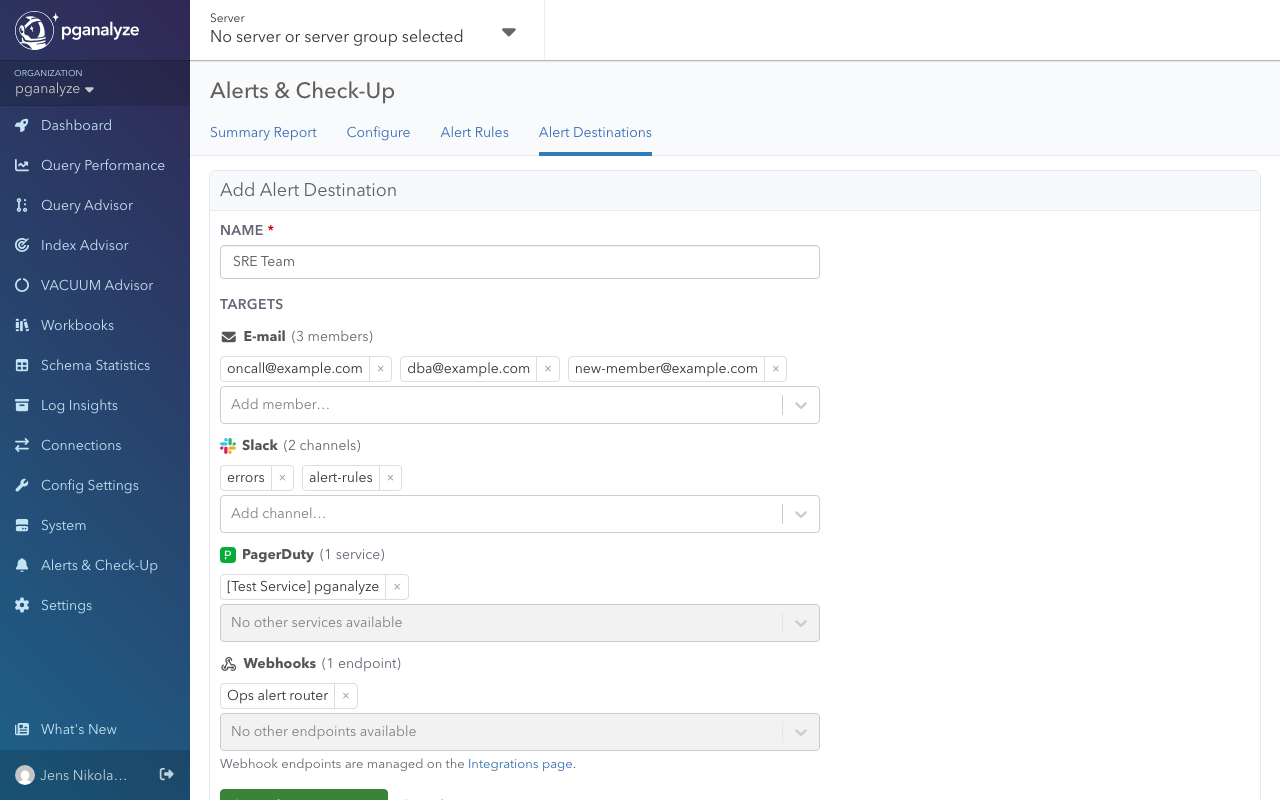Click the [Test Service] pganalyze tag text
Screen dimensions: 1280x800
(x=303, y=586)
